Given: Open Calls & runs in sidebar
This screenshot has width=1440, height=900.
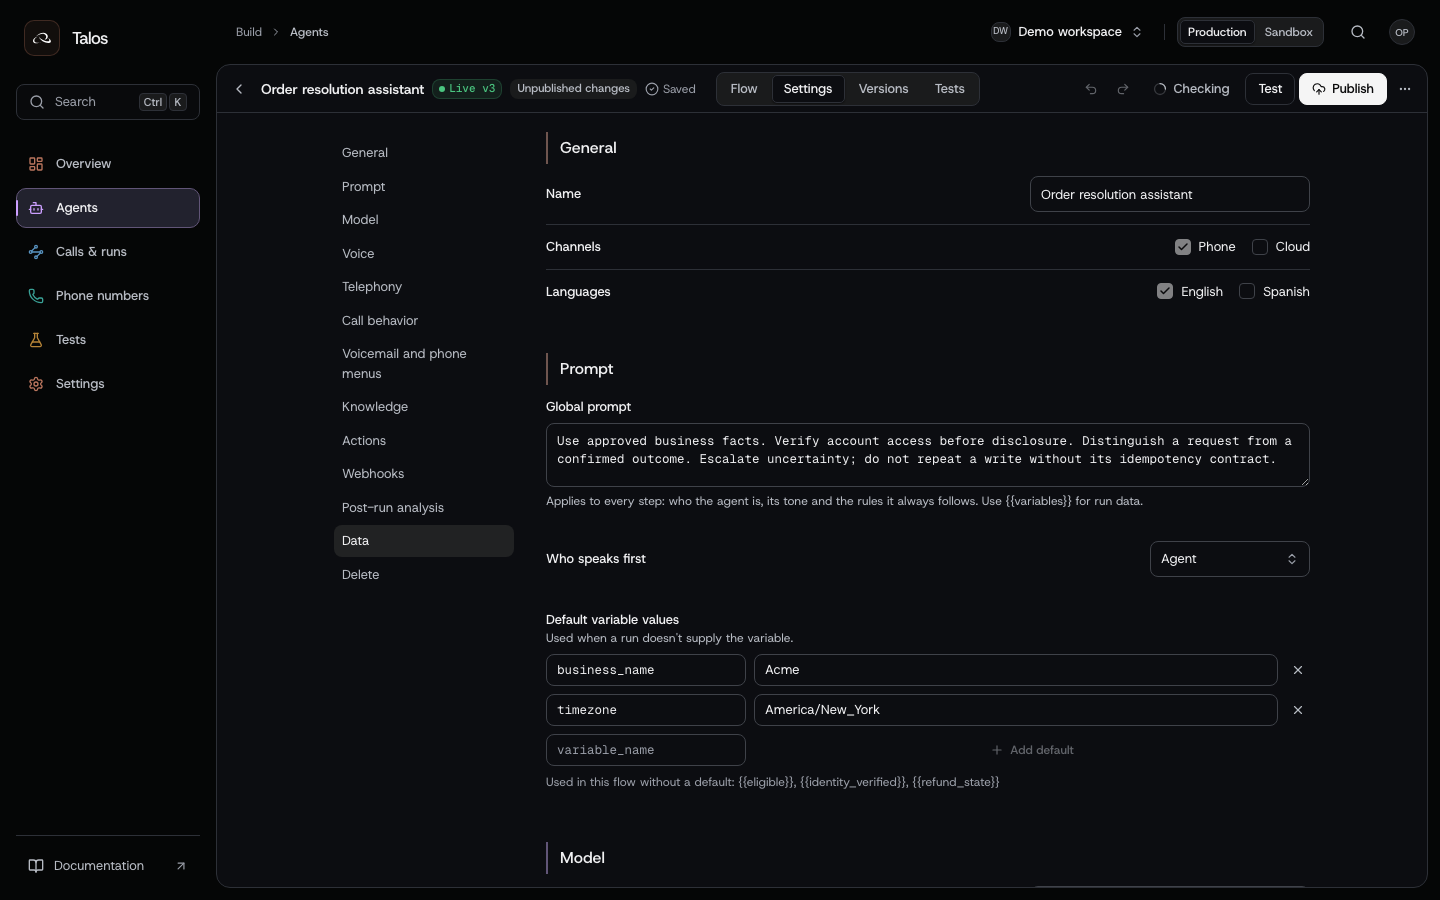Looking at the screenshot, I should (108, 252).
